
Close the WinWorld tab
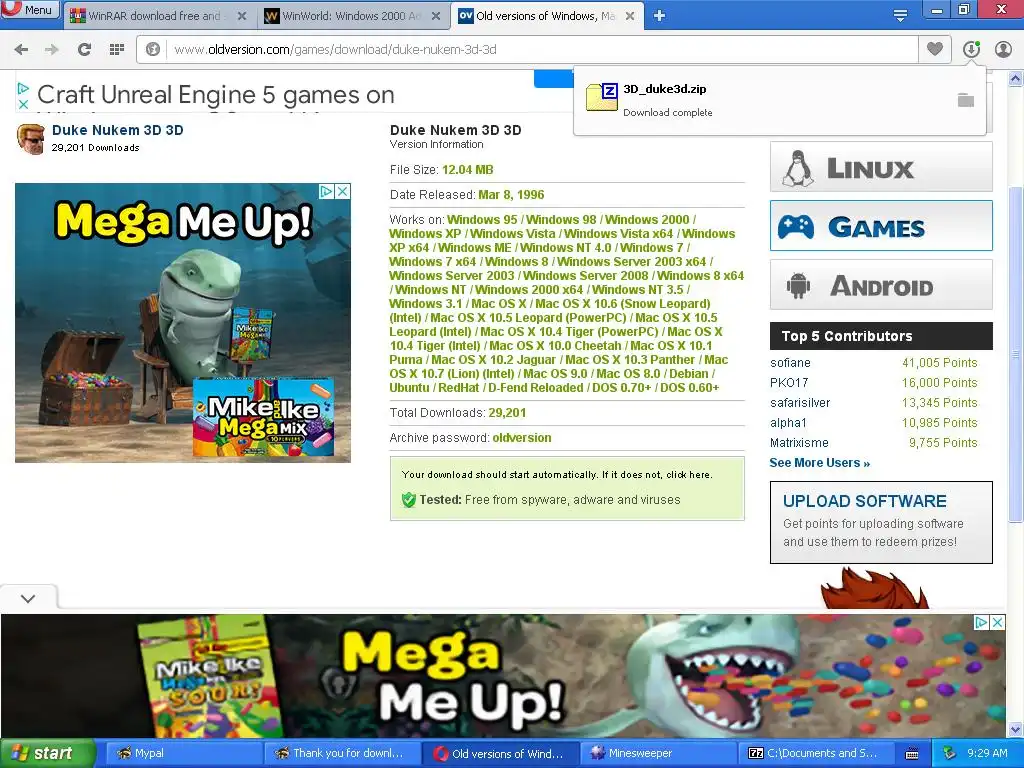[436, 16]
